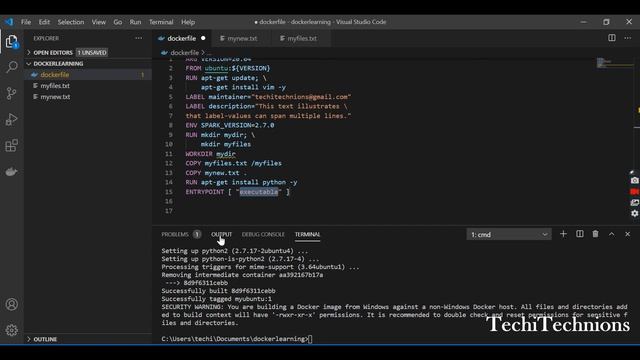640x360 pixels.
Task: Select myfiles.txt in the Explorer tree
Action: 88,86
